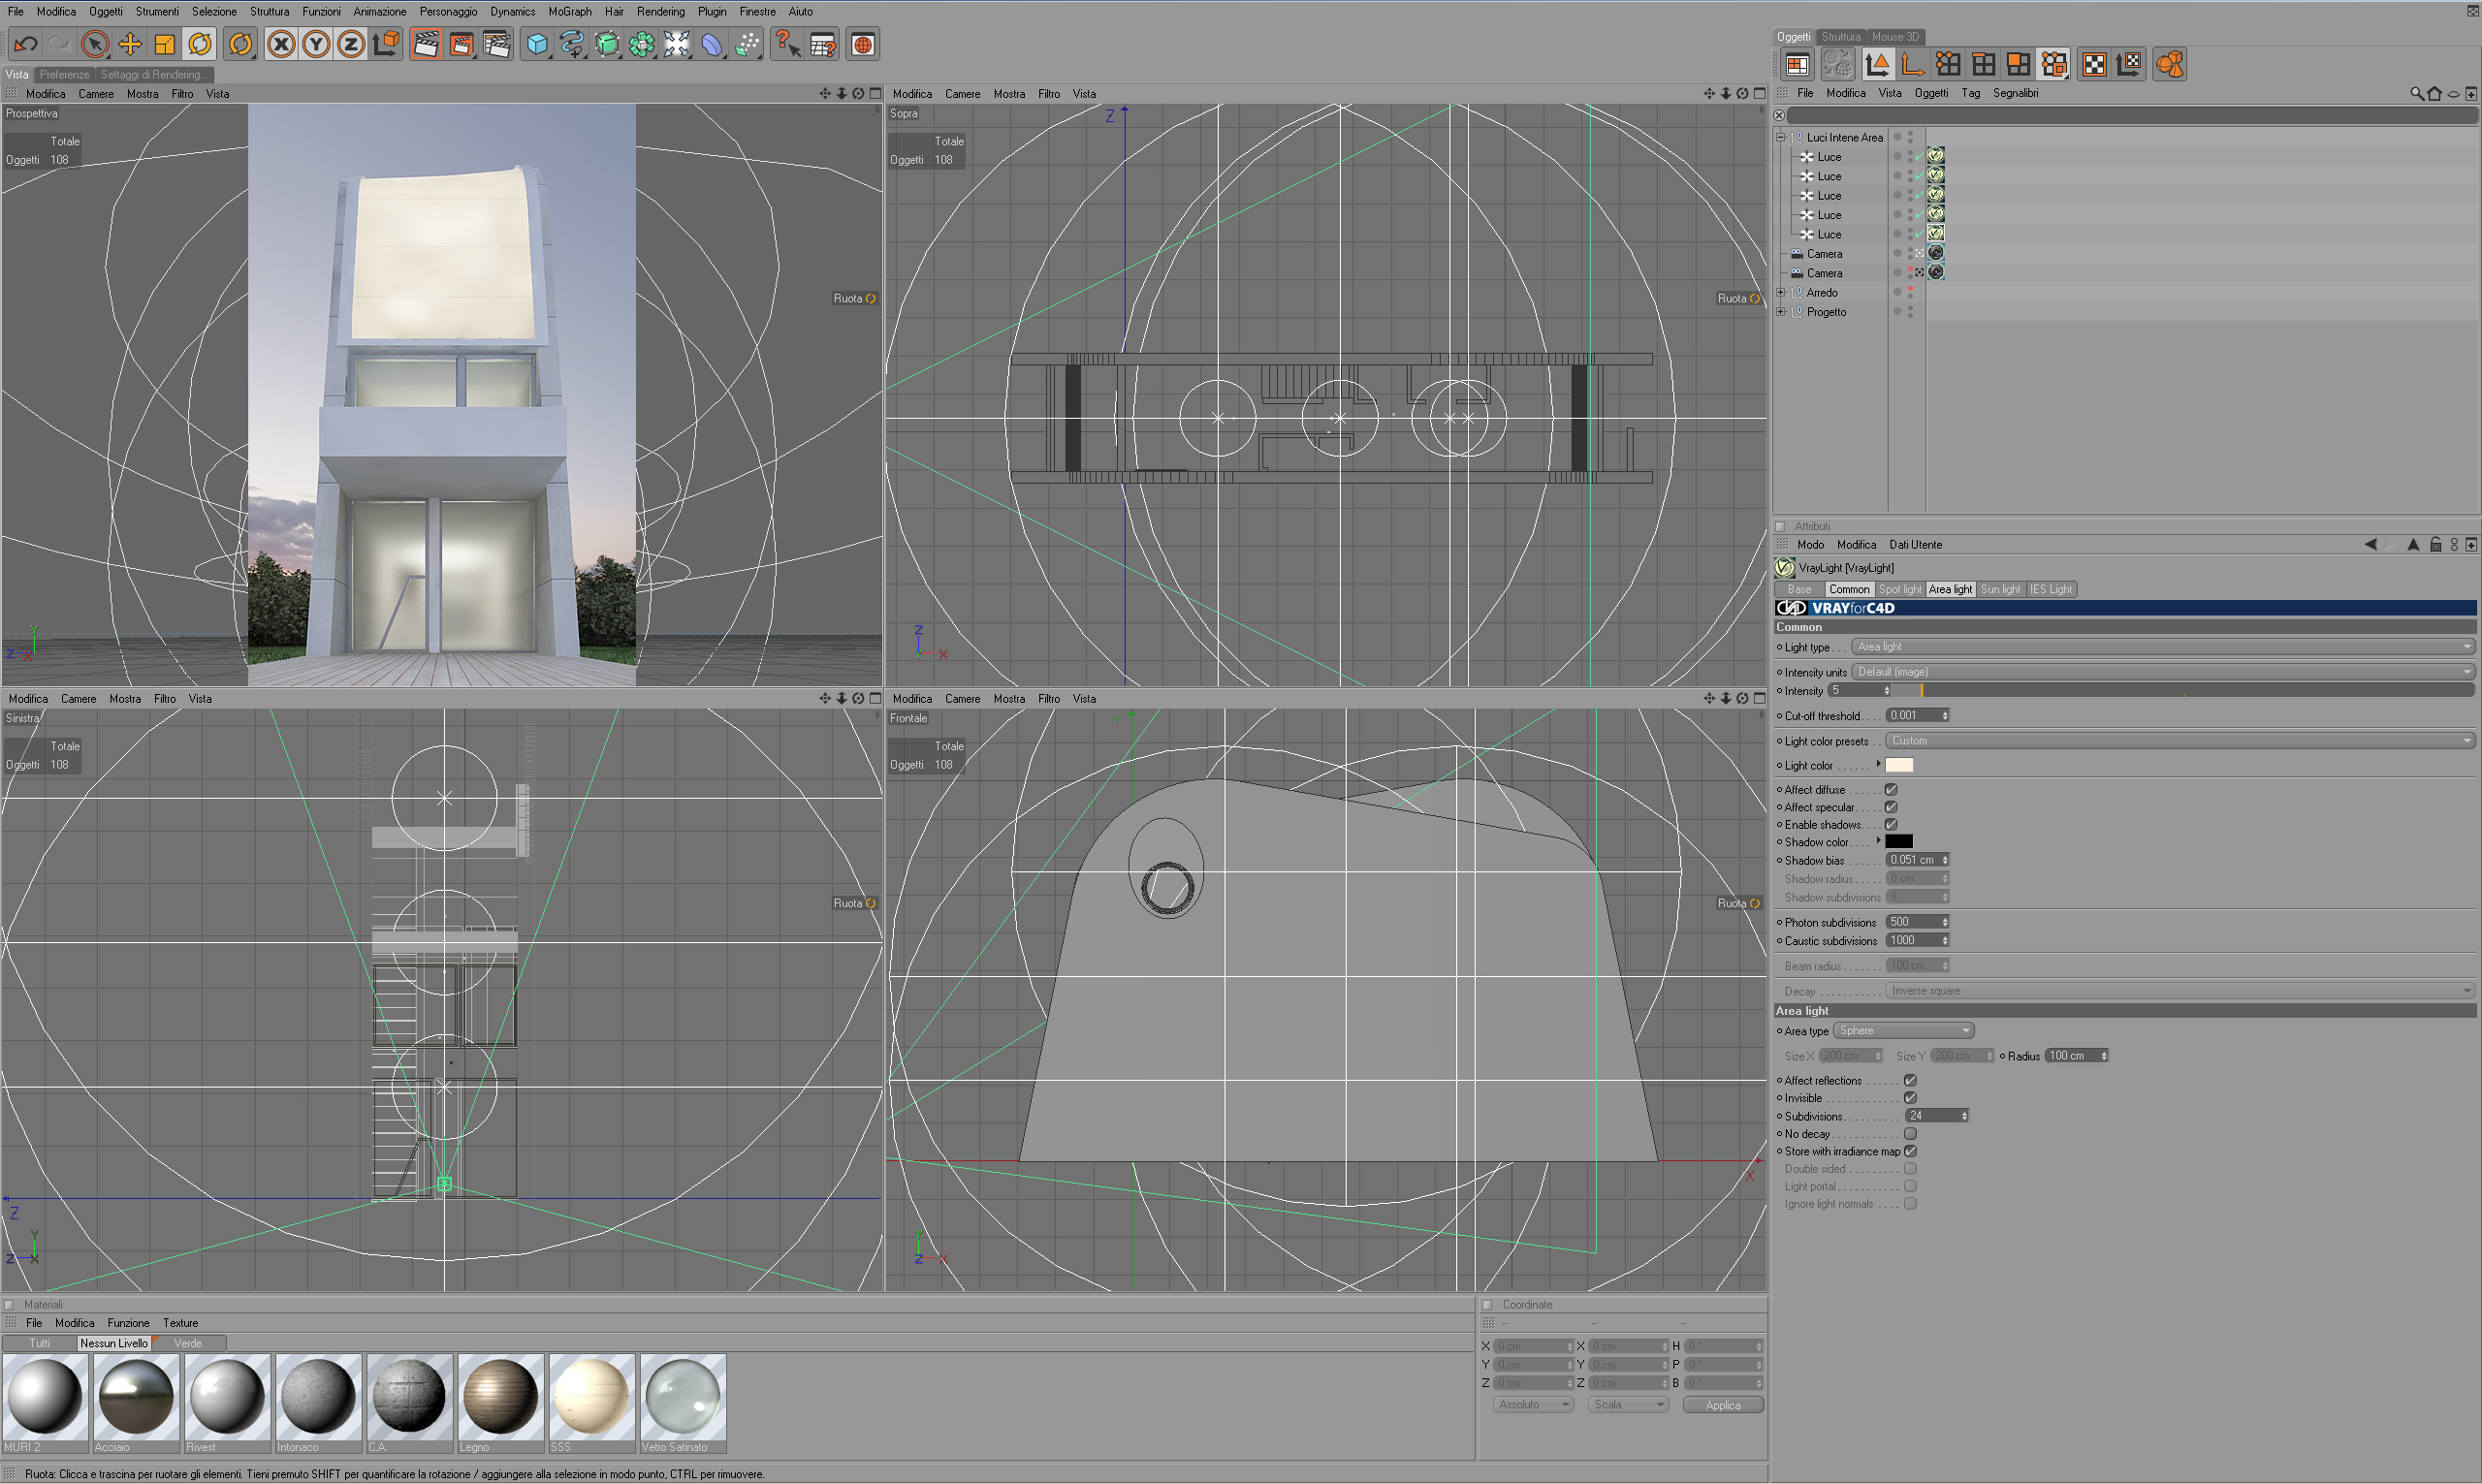Open array modeling objects icon

642,44
